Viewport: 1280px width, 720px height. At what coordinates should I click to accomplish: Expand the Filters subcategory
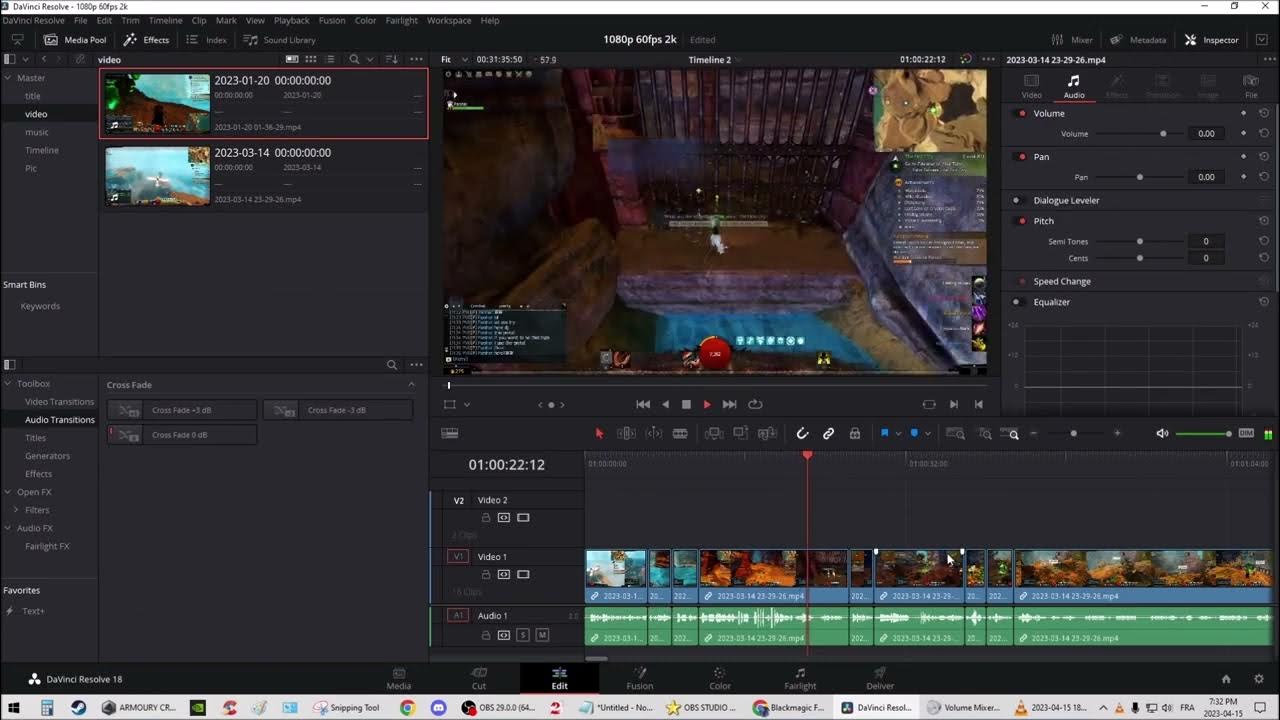click(x=16, y=510)
